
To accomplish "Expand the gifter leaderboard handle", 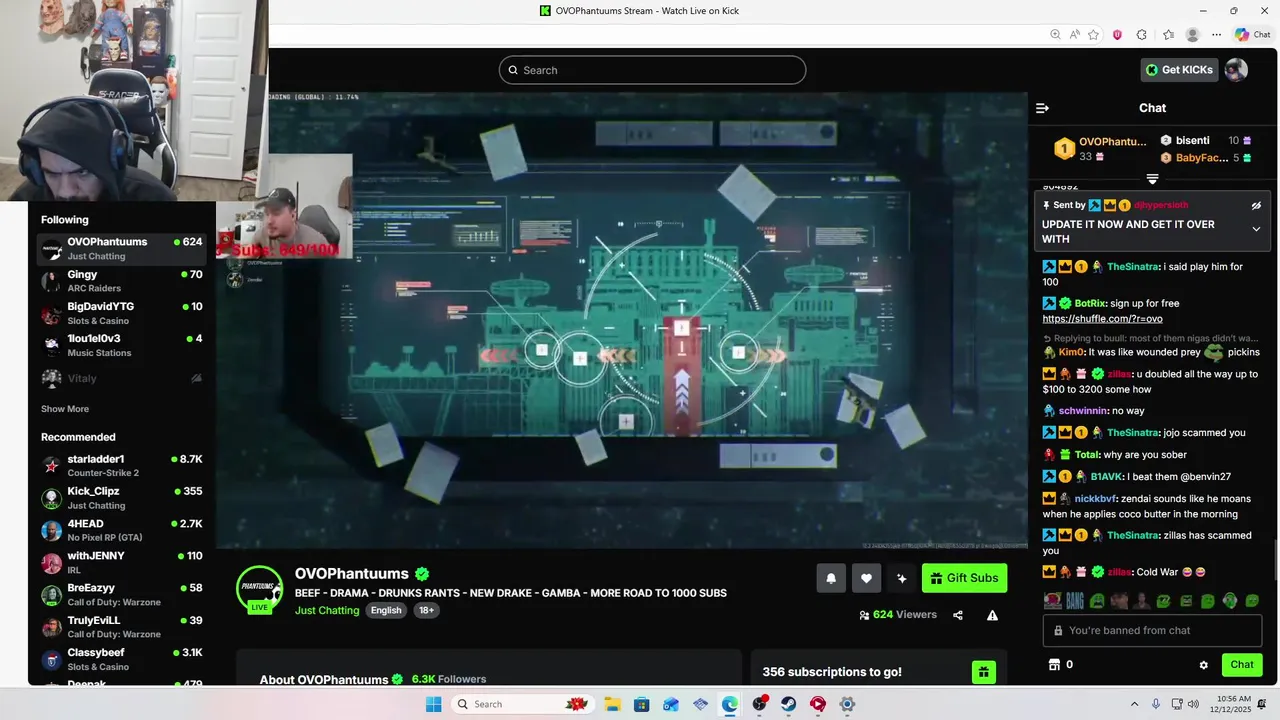I will click(1152, 179).
